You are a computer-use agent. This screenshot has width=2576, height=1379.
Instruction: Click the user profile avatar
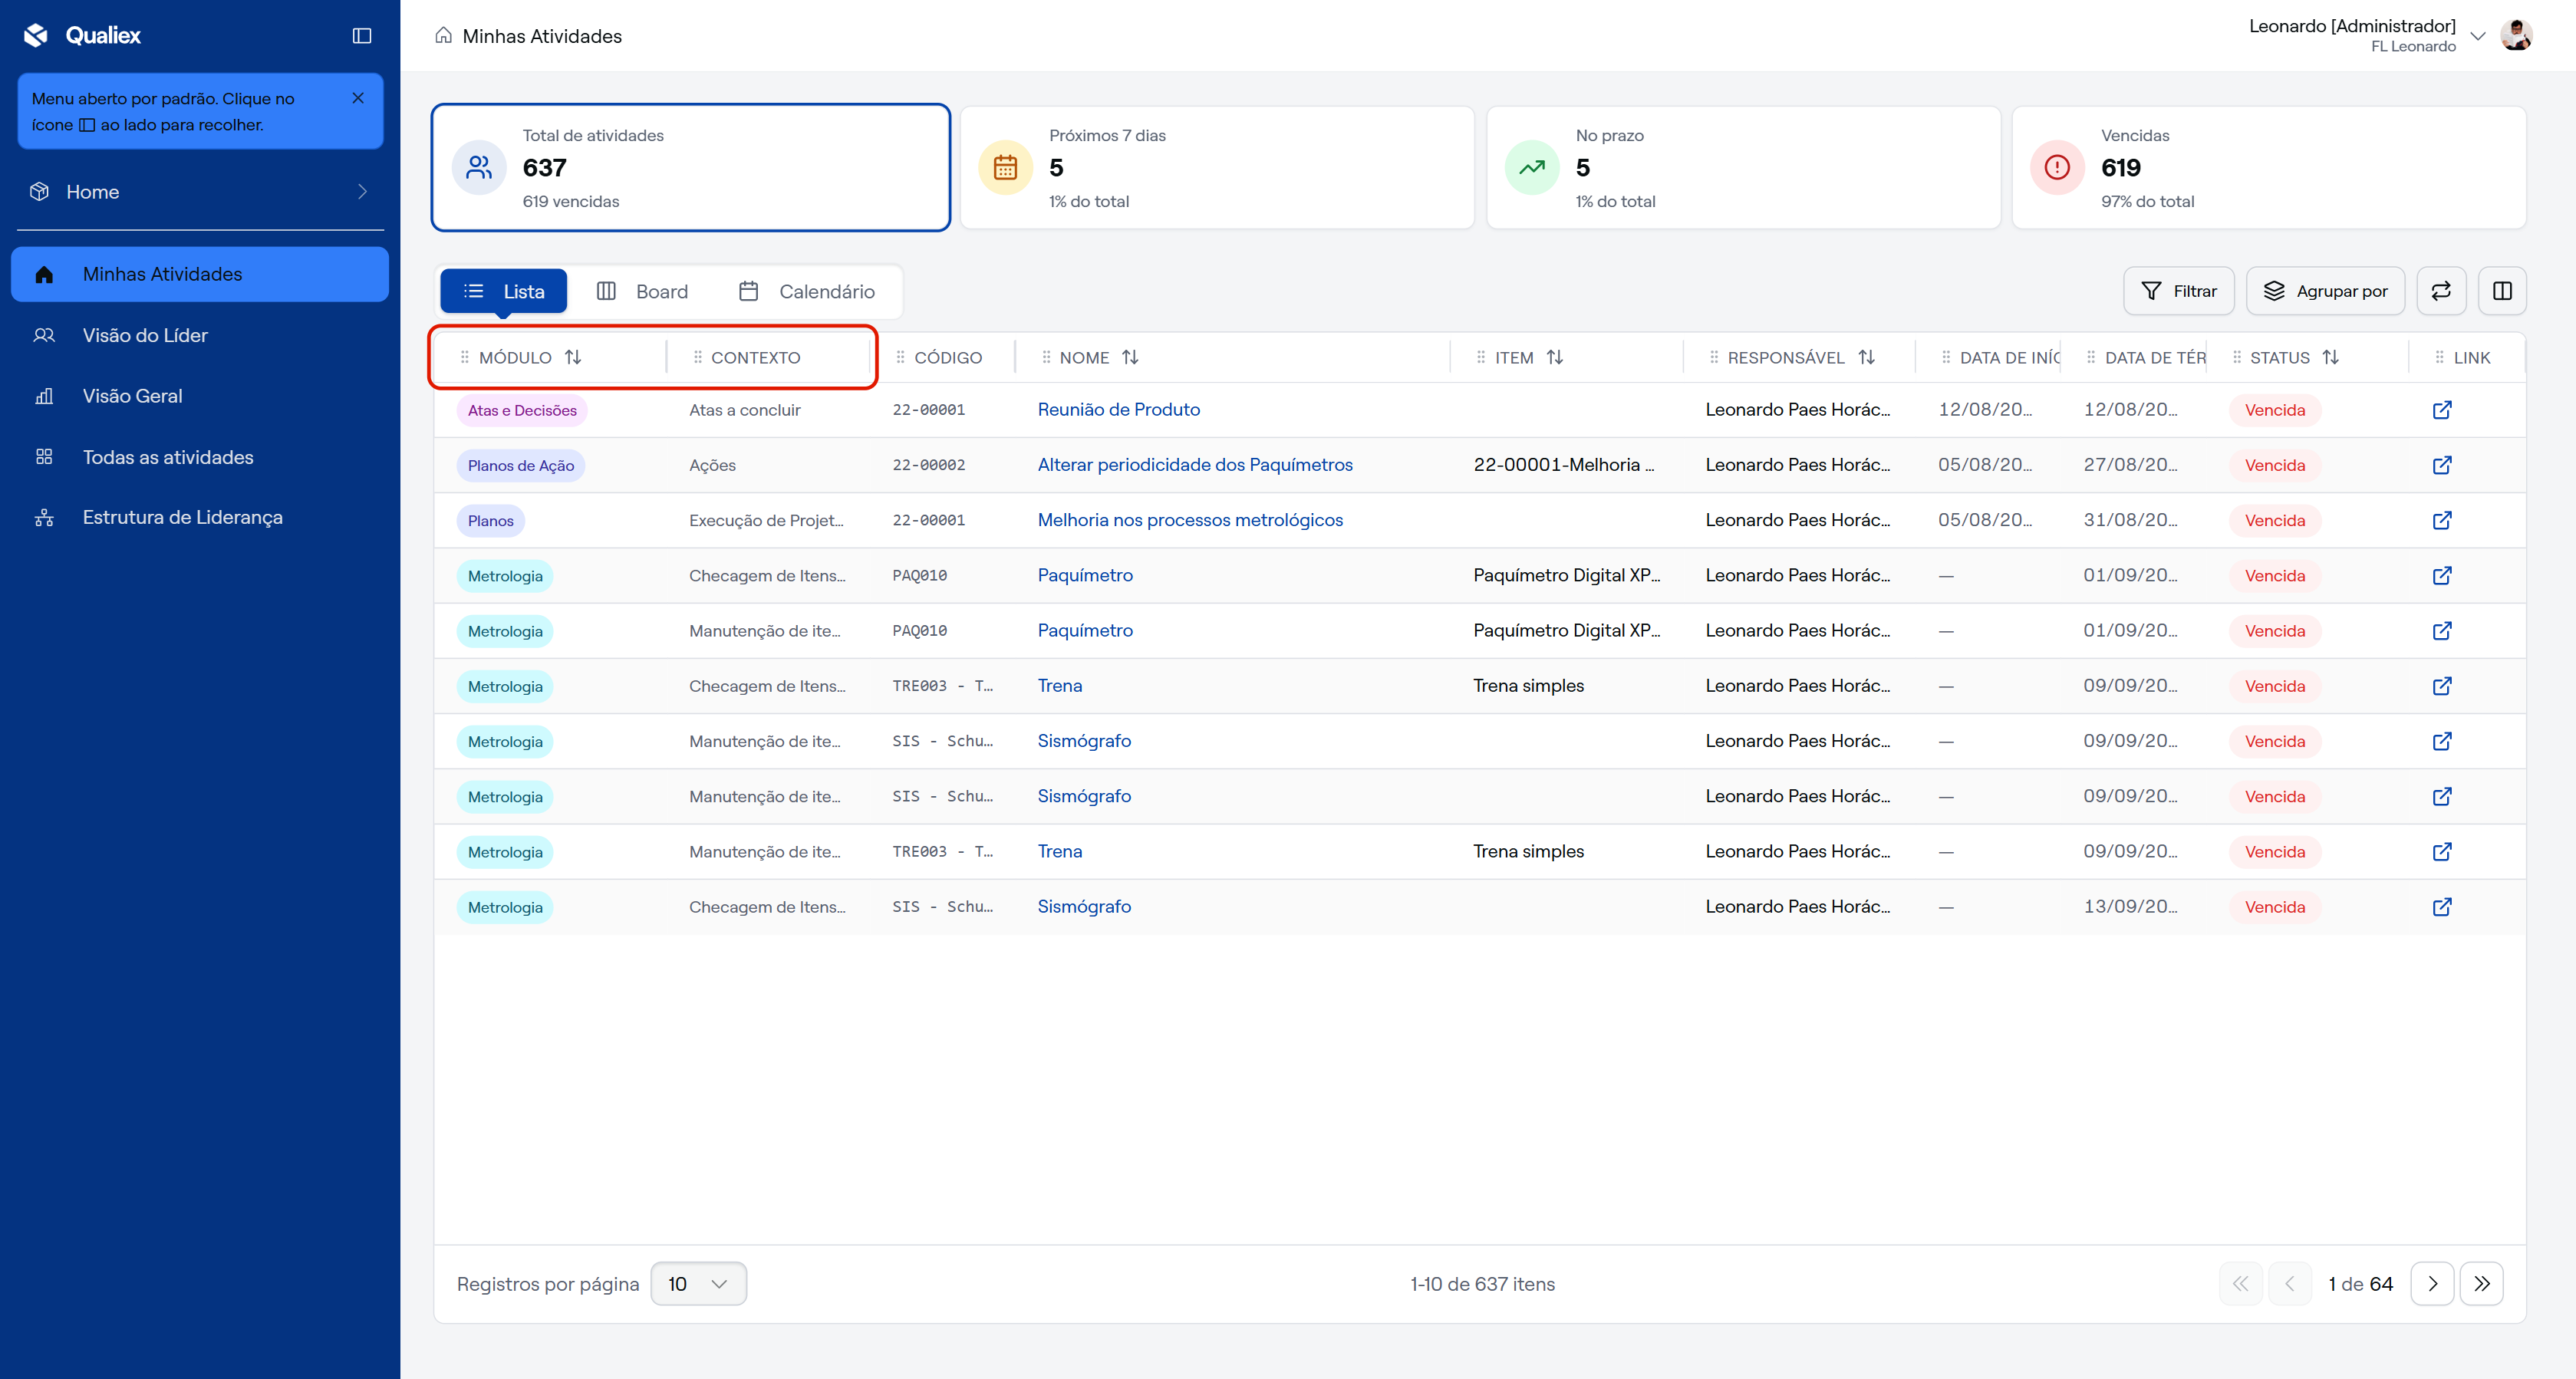click(2516, 35)
